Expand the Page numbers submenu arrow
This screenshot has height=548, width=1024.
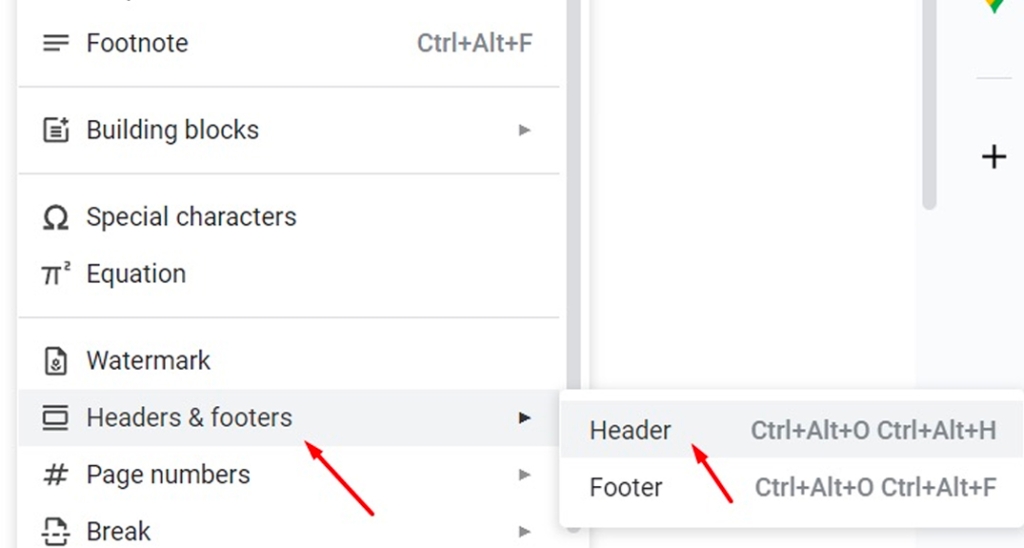pos(524,474)
